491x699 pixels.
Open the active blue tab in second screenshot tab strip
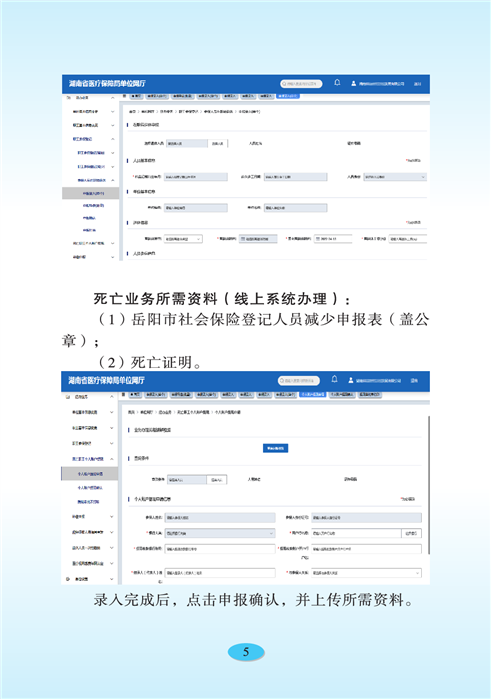click(x=313, y=395)
